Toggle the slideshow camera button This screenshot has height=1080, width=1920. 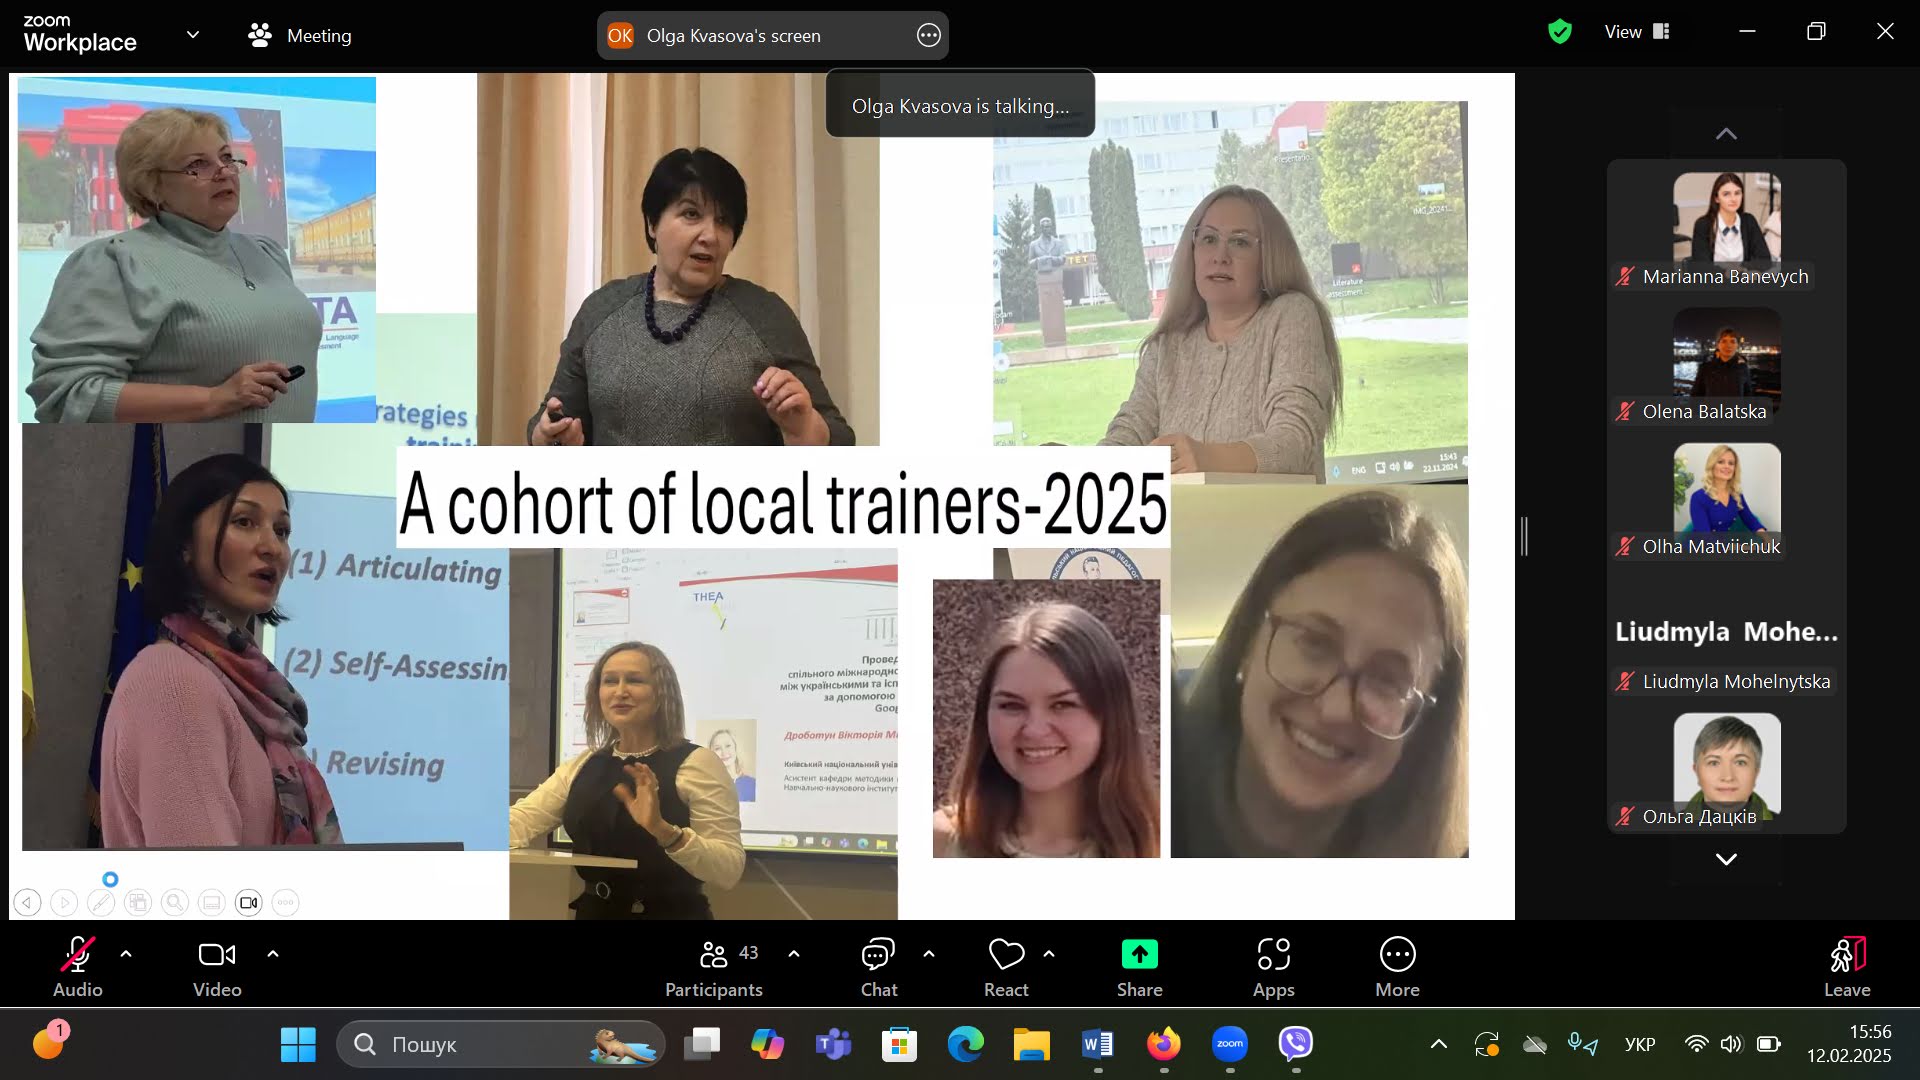pos(248,903)
